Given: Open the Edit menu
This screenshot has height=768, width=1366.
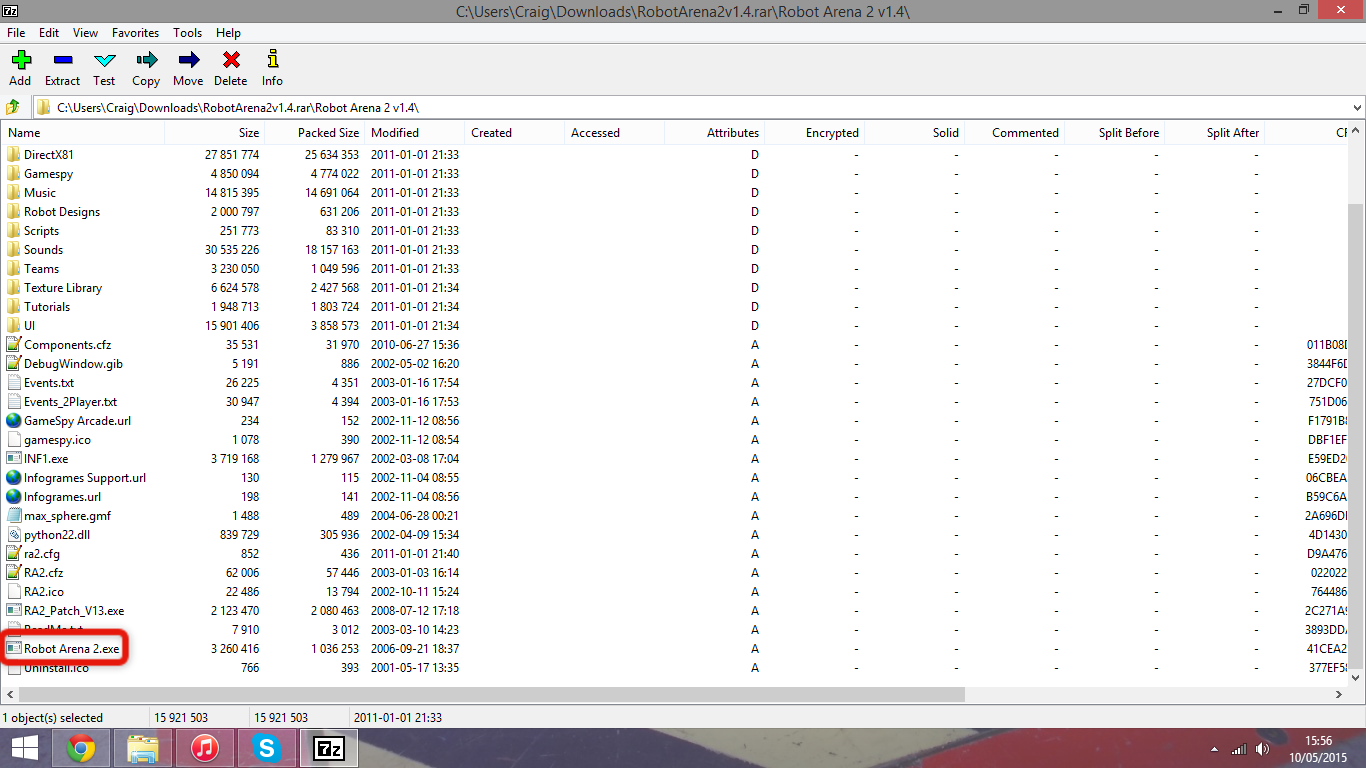Looking at the screenshot, I should coord(49,33).
